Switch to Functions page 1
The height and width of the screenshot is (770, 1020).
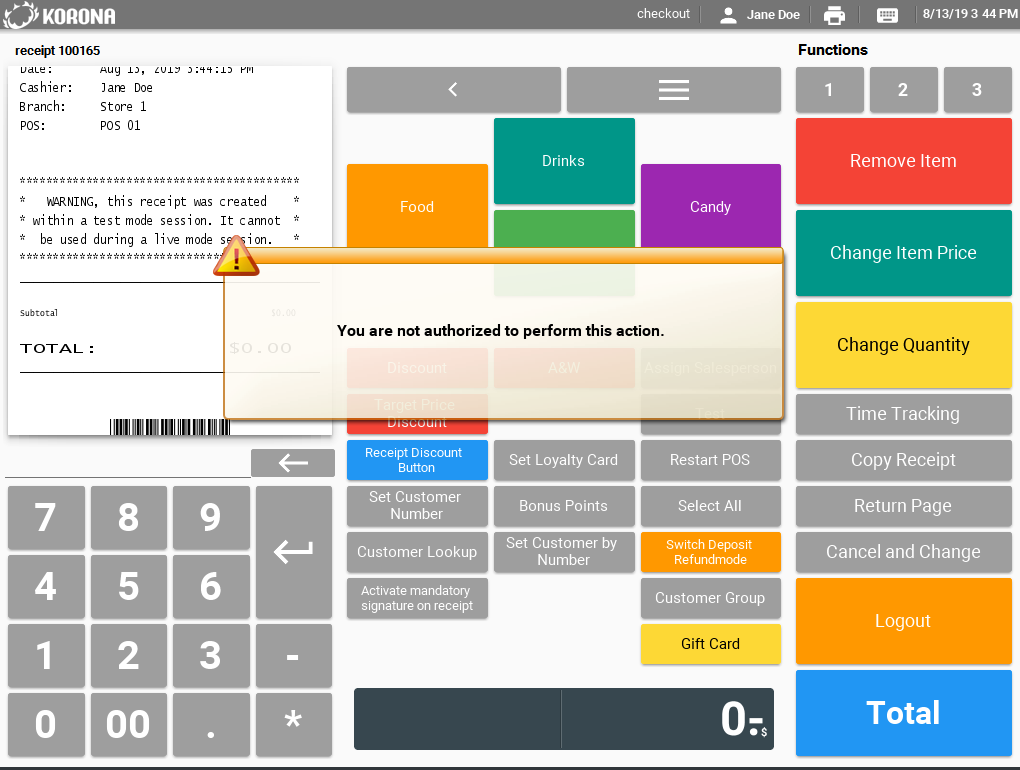[x=829, y=90]
